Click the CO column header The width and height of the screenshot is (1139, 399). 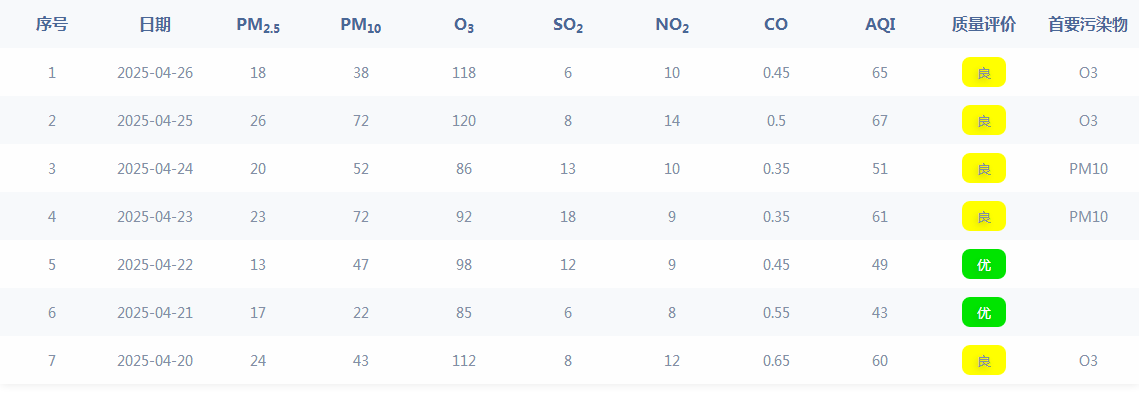[776, 24]
